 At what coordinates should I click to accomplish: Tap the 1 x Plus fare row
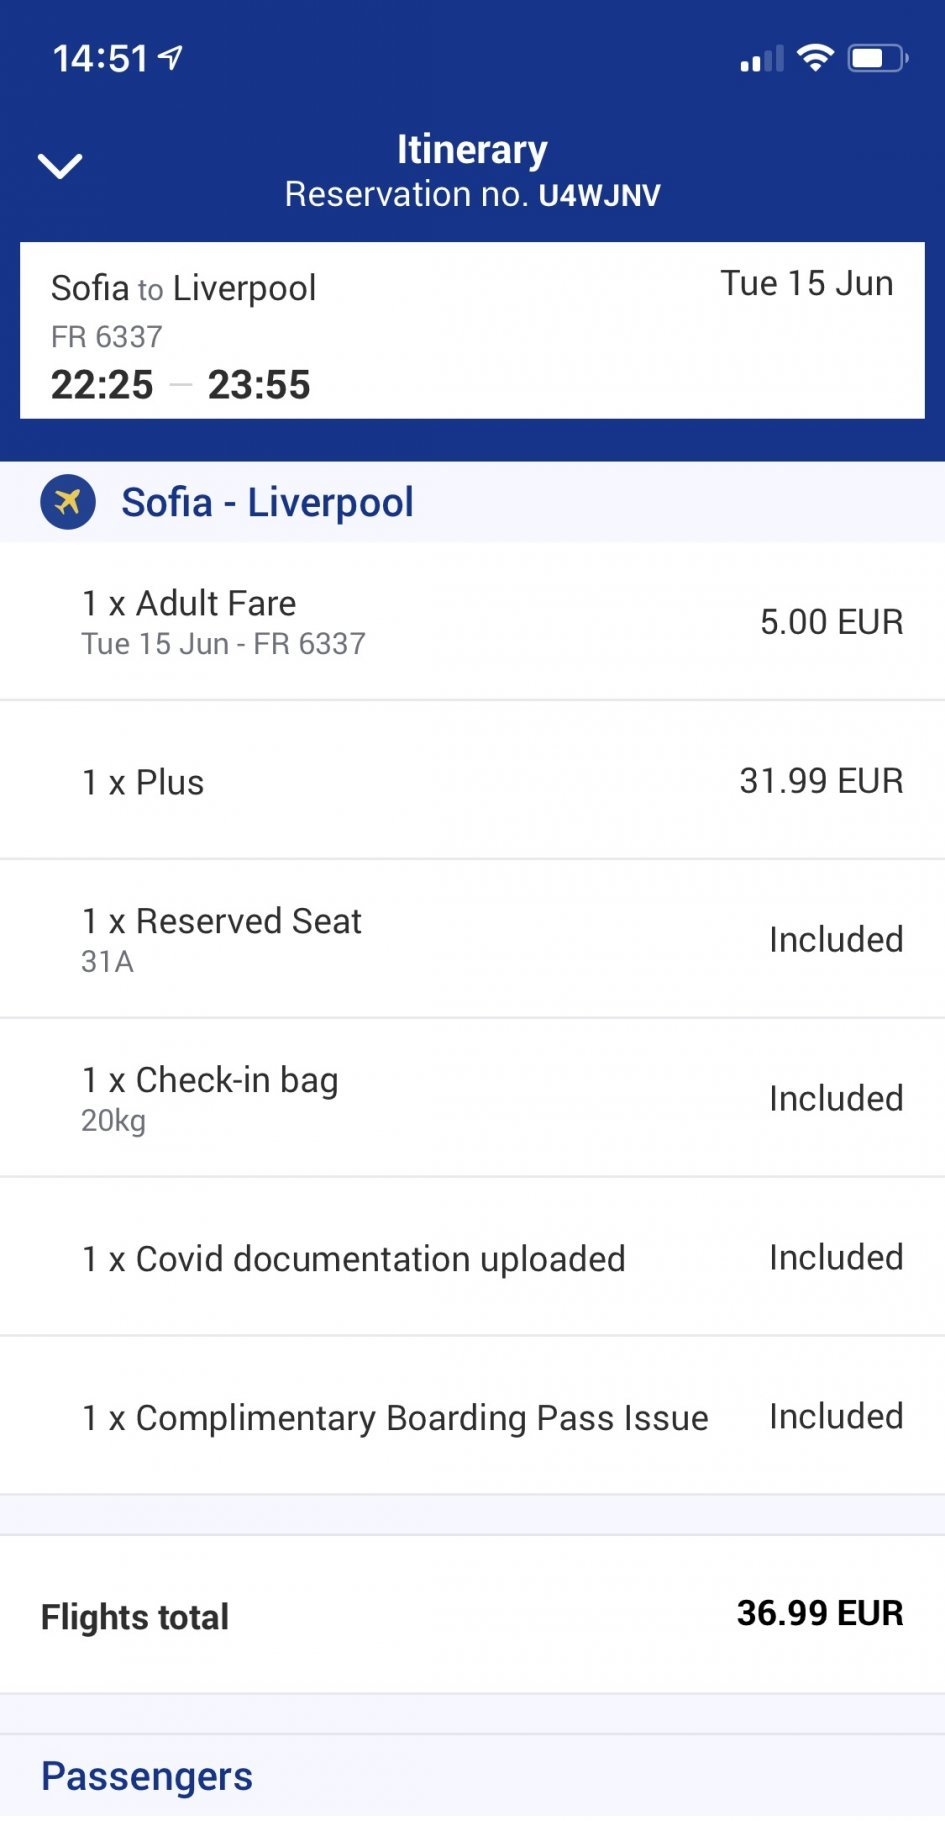click(472, 781)
